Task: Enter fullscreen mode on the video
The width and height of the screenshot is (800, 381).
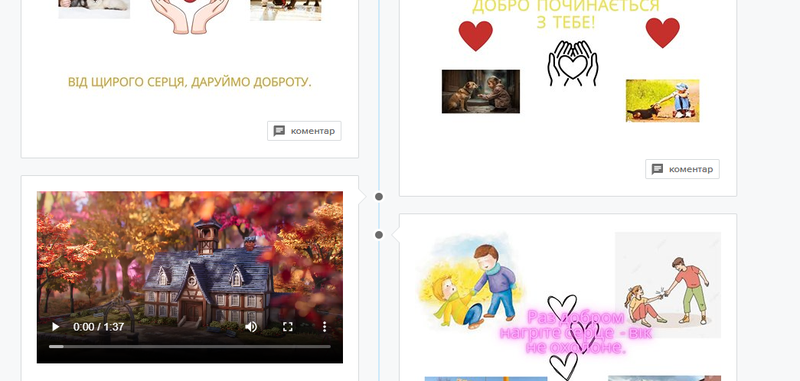Action: click(288, 326)
